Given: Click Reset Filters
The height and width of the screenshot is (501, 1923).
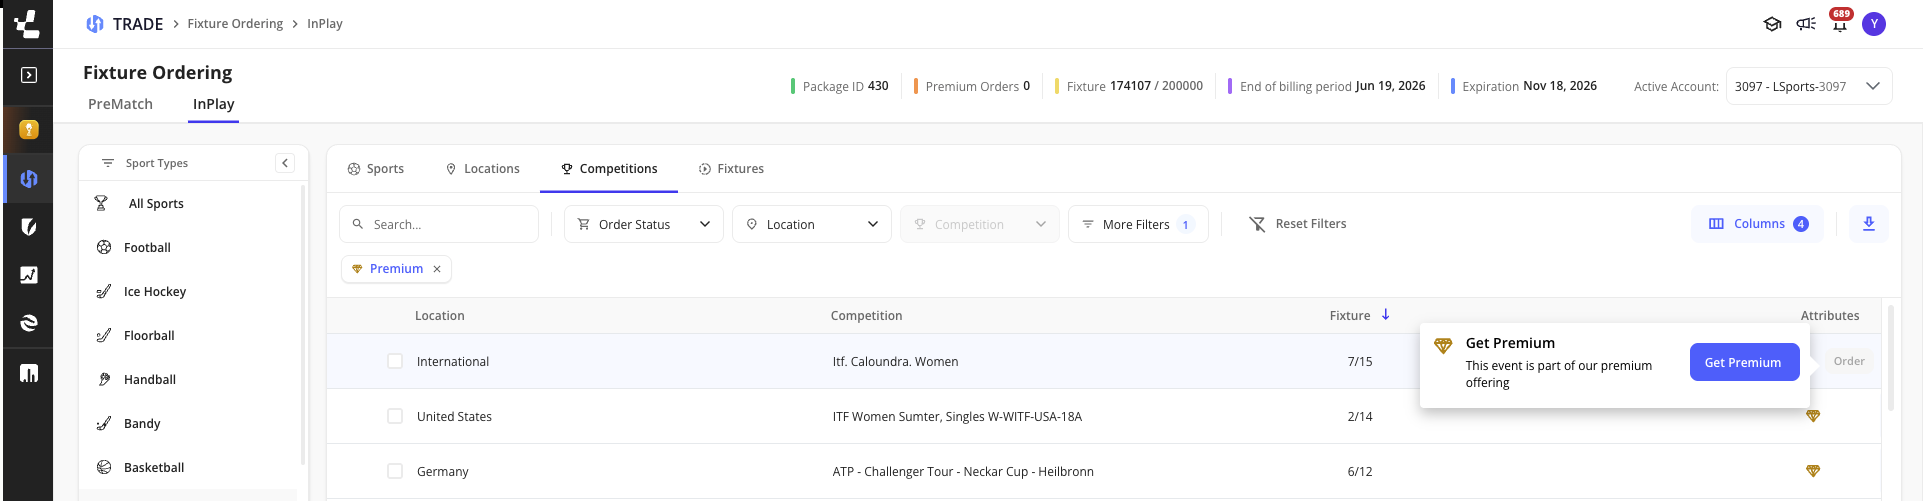Looking at the screenshot, I should pyautogui.click(x=1298, y=224).
